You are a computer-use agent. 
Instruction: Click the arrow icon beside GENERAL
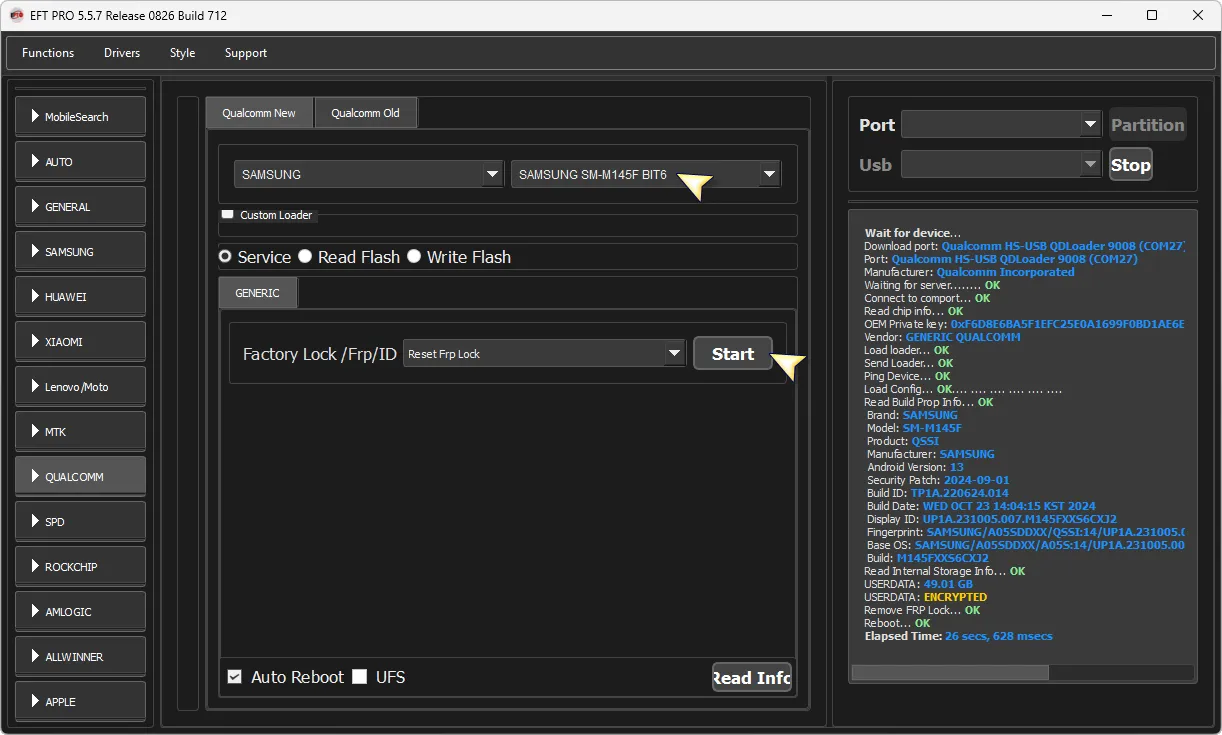[x=35, y=206]
